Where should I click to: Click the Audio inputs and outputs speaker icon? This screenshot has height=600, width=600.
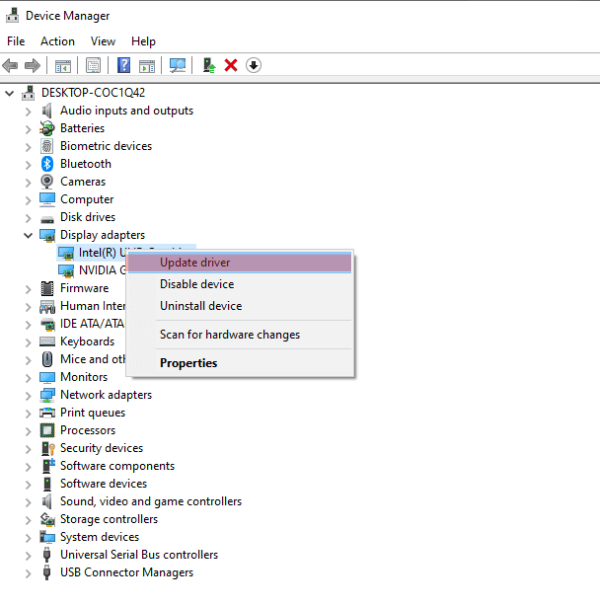[x=47, y=111]
